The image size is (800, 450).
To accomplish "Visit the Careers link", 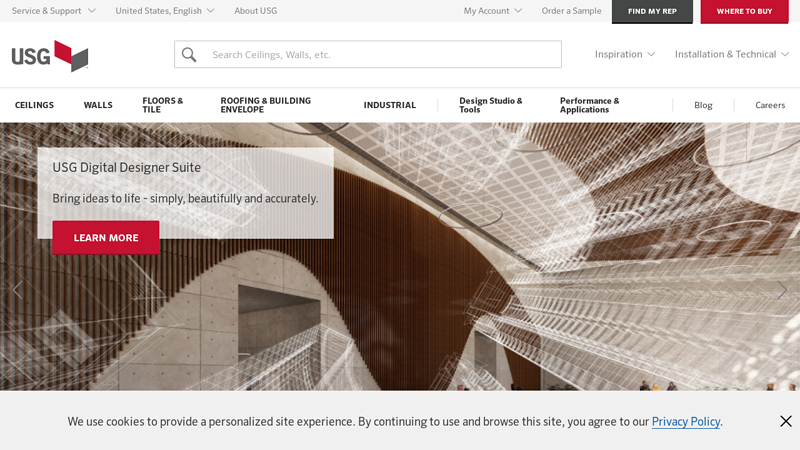I will [x=770, y=105].
